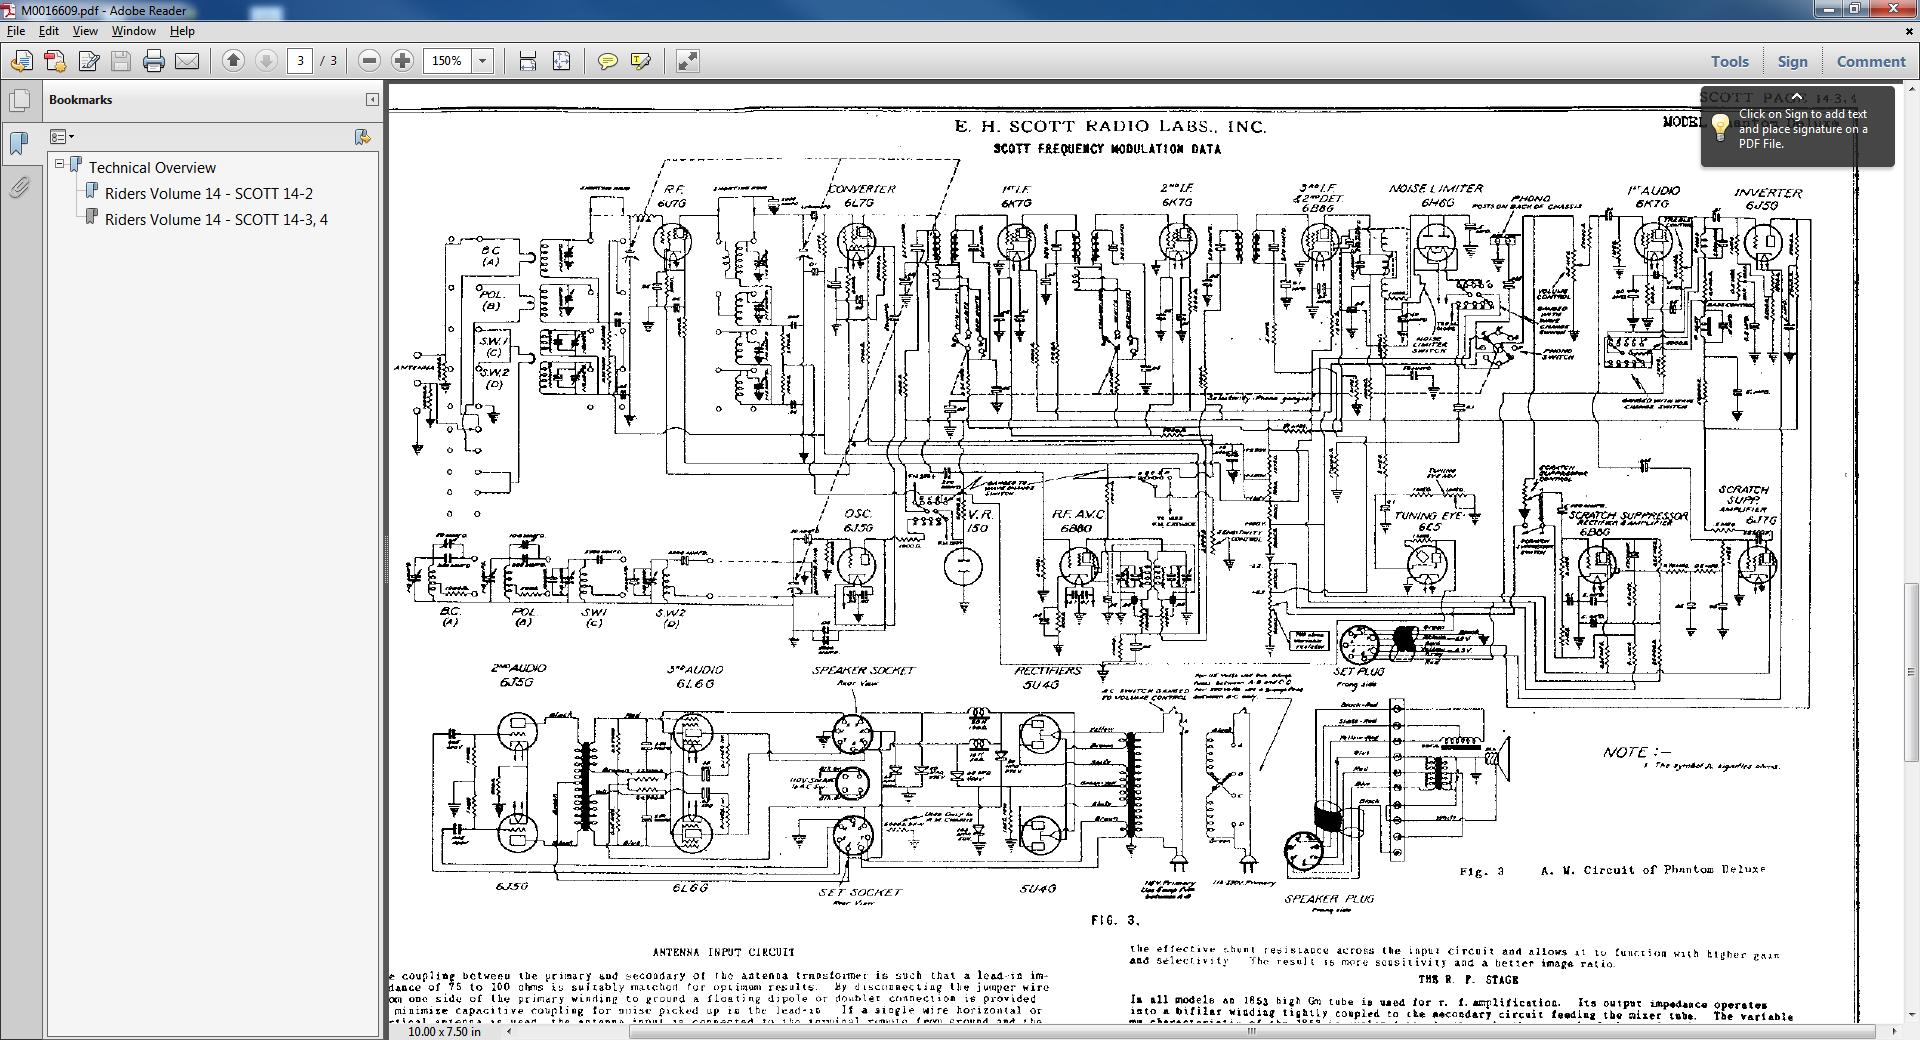This screenshot has height=1040, width=1920.
Task: Fit page width scrolling icon
Action: [x=528, y=61]
